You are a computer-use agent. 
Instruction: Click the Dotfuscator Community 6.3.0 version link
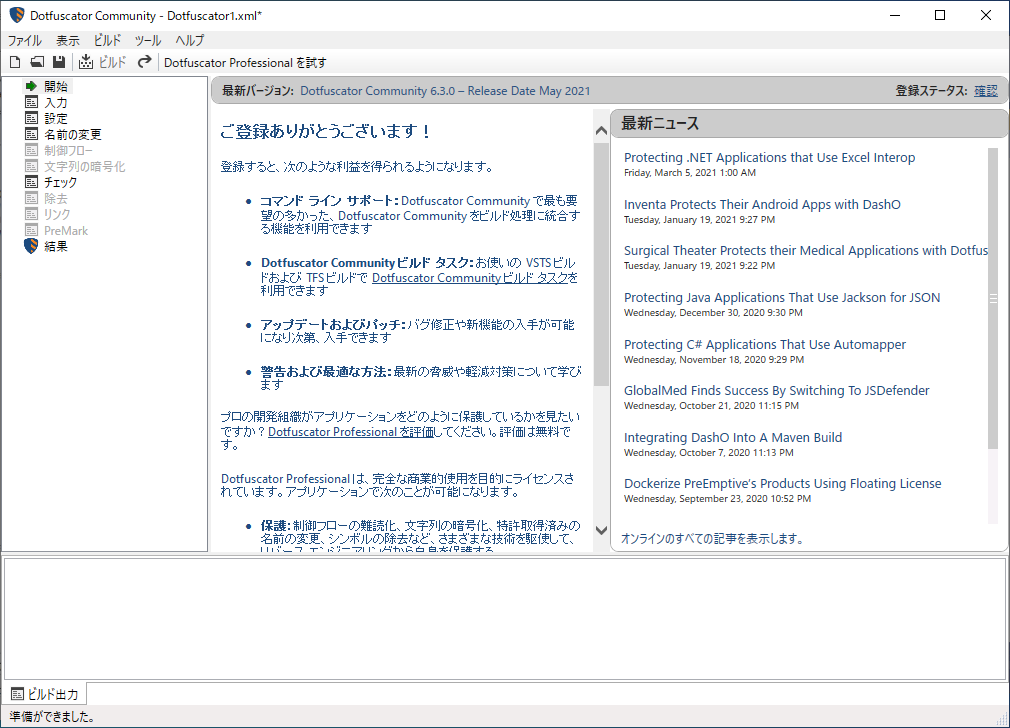point(445,91)
